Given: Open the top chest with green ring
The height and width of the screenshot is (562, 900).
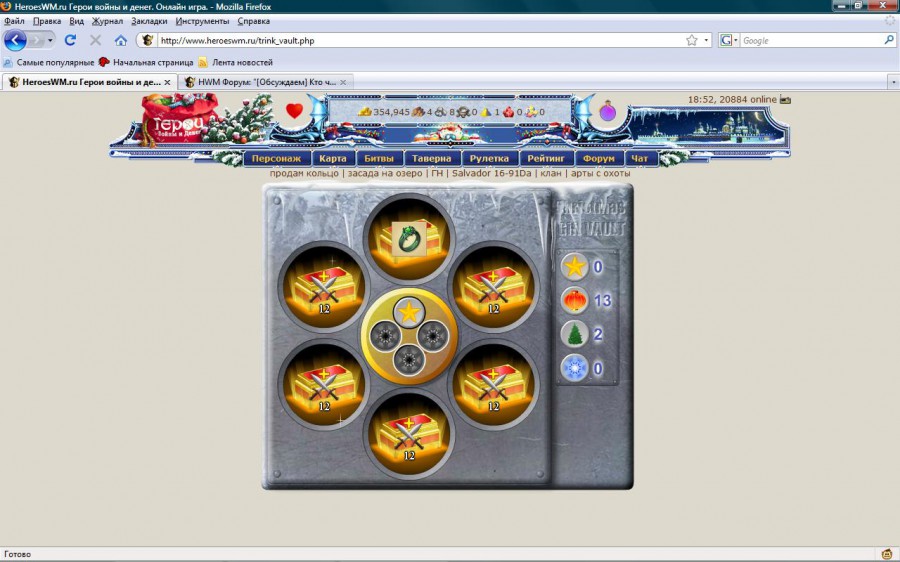Looking at the screenshot, I should (x=408, y=238).
